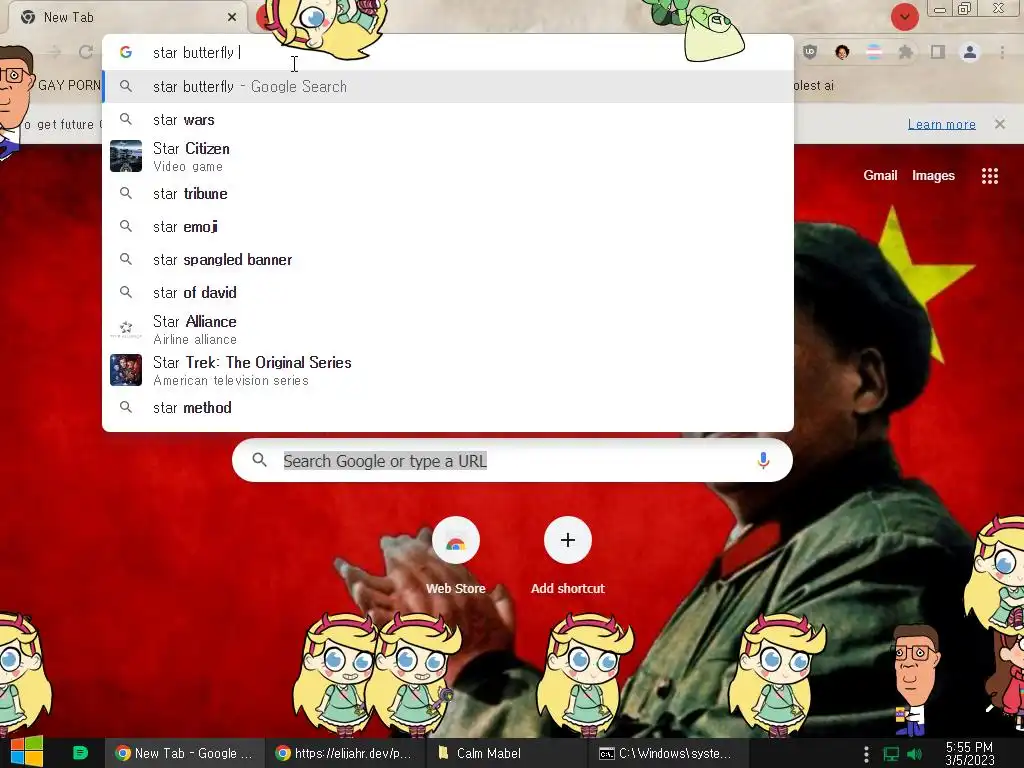The height and width of the screenshot is (768, 1024).
Task: Close the New Tab tab
Action: tap(232, 17)
